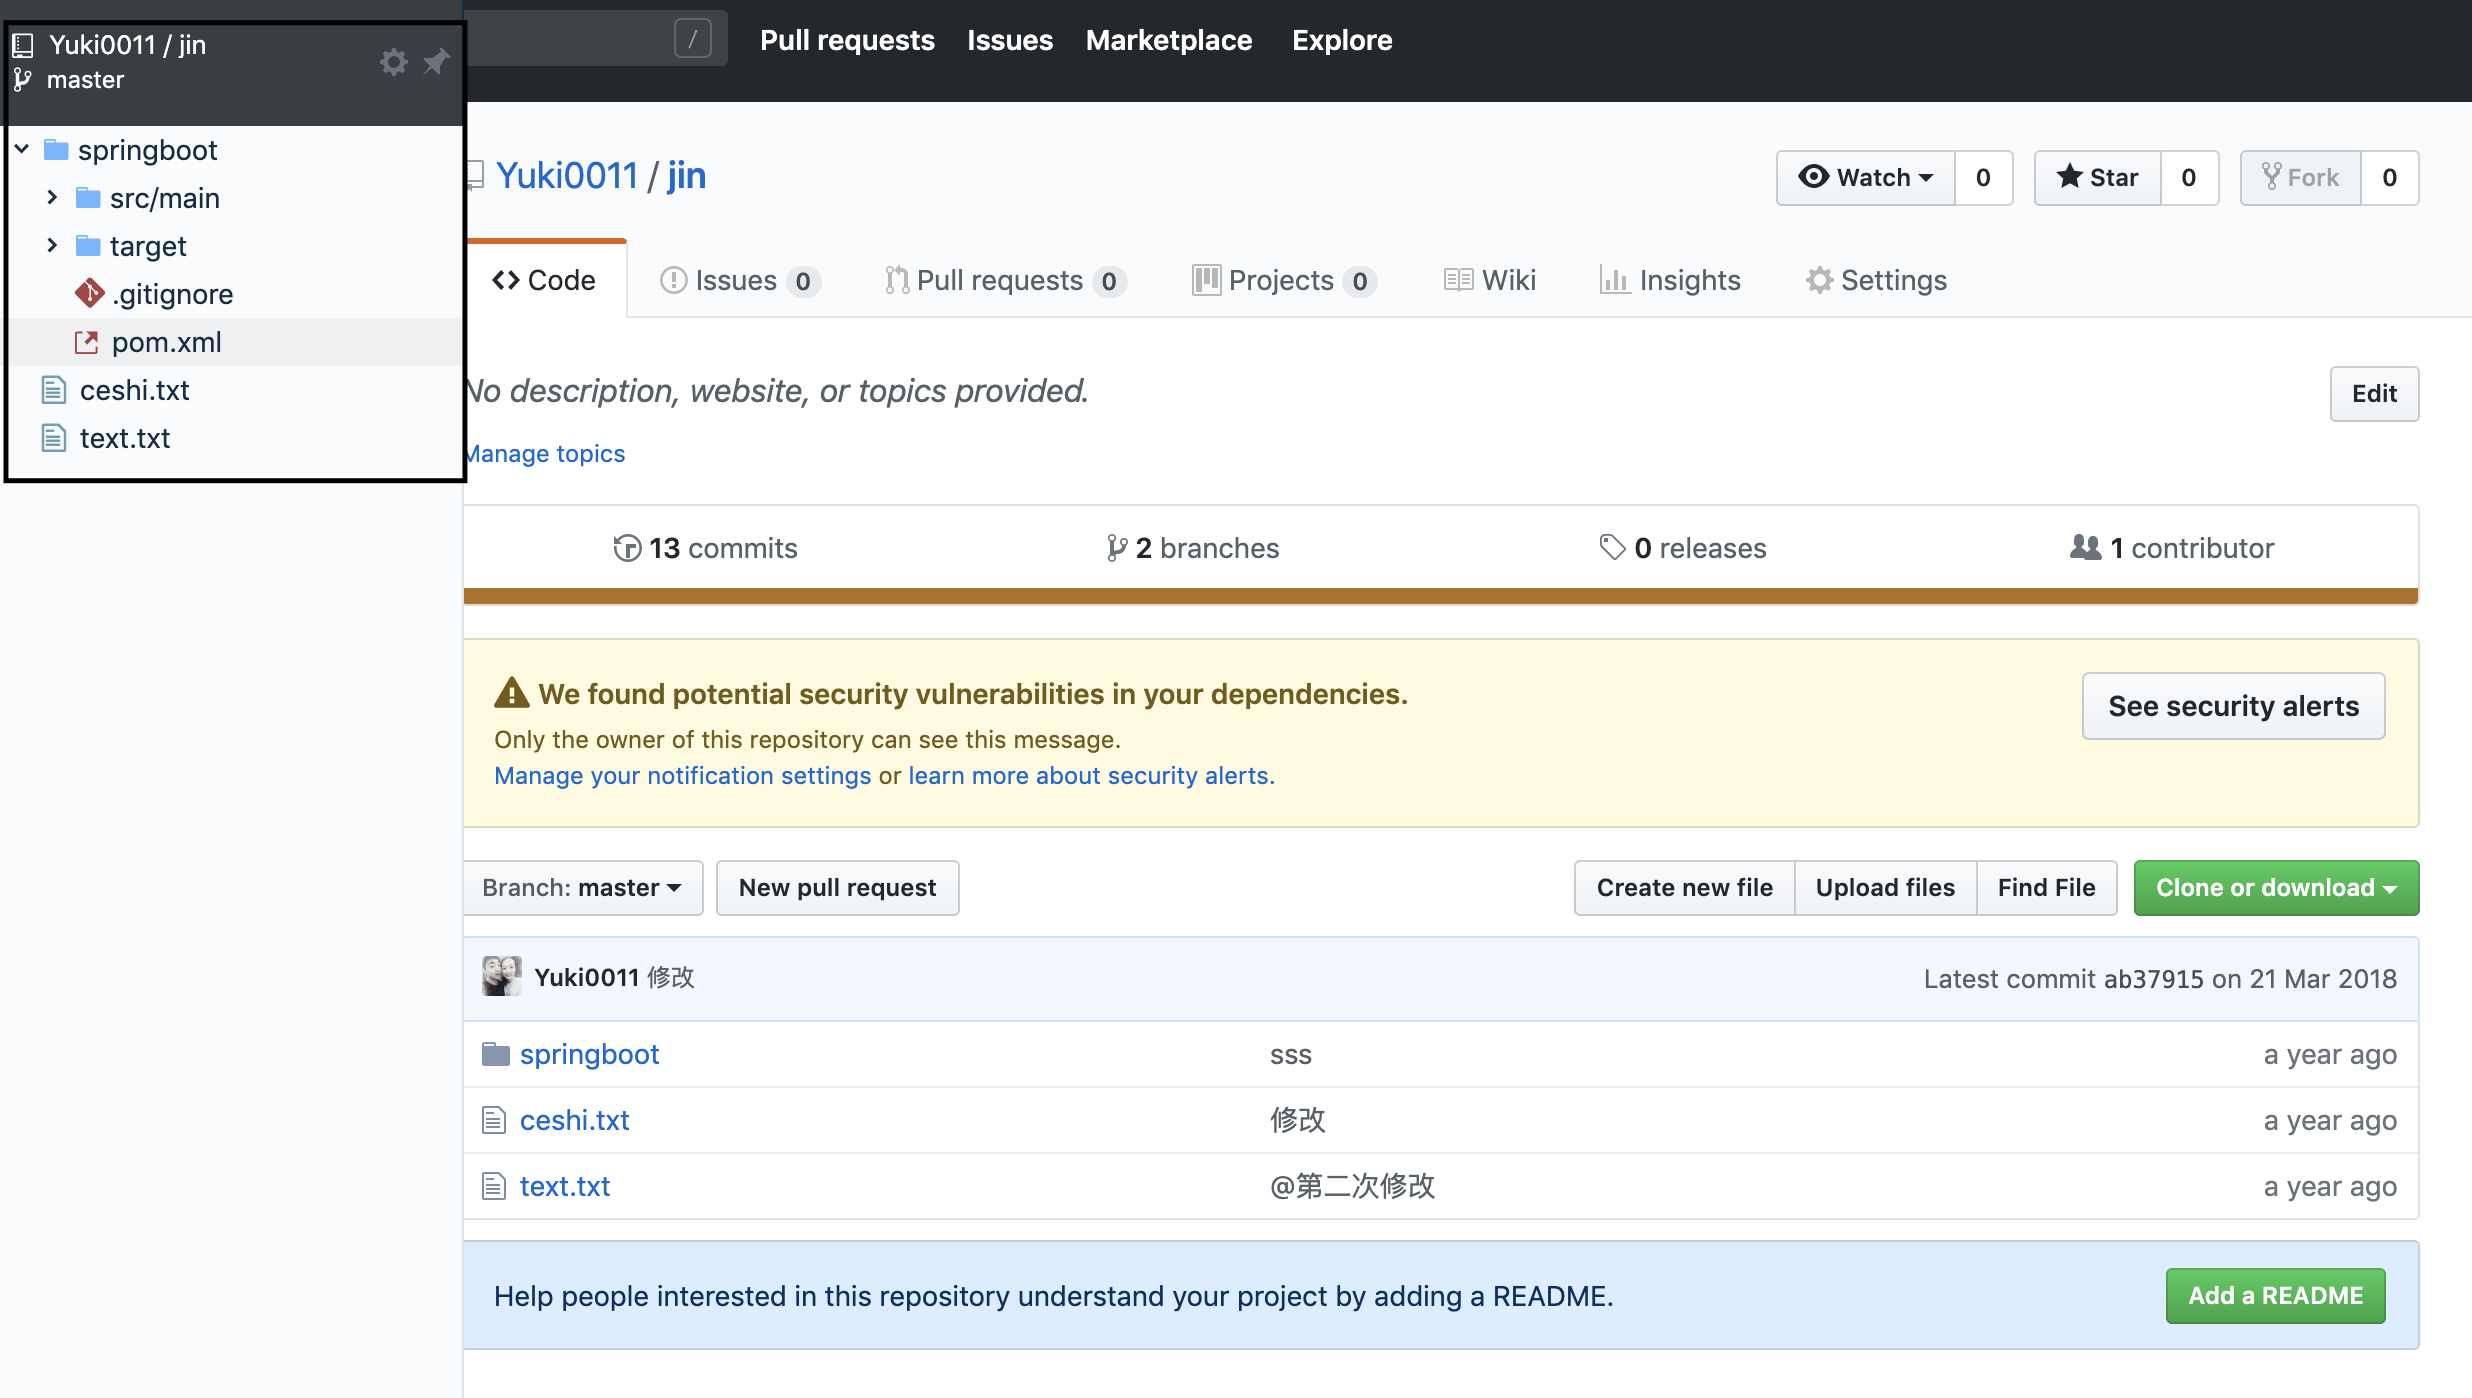
Task: Open Explore in the top navigation
Action: [x=1342, y=40]
